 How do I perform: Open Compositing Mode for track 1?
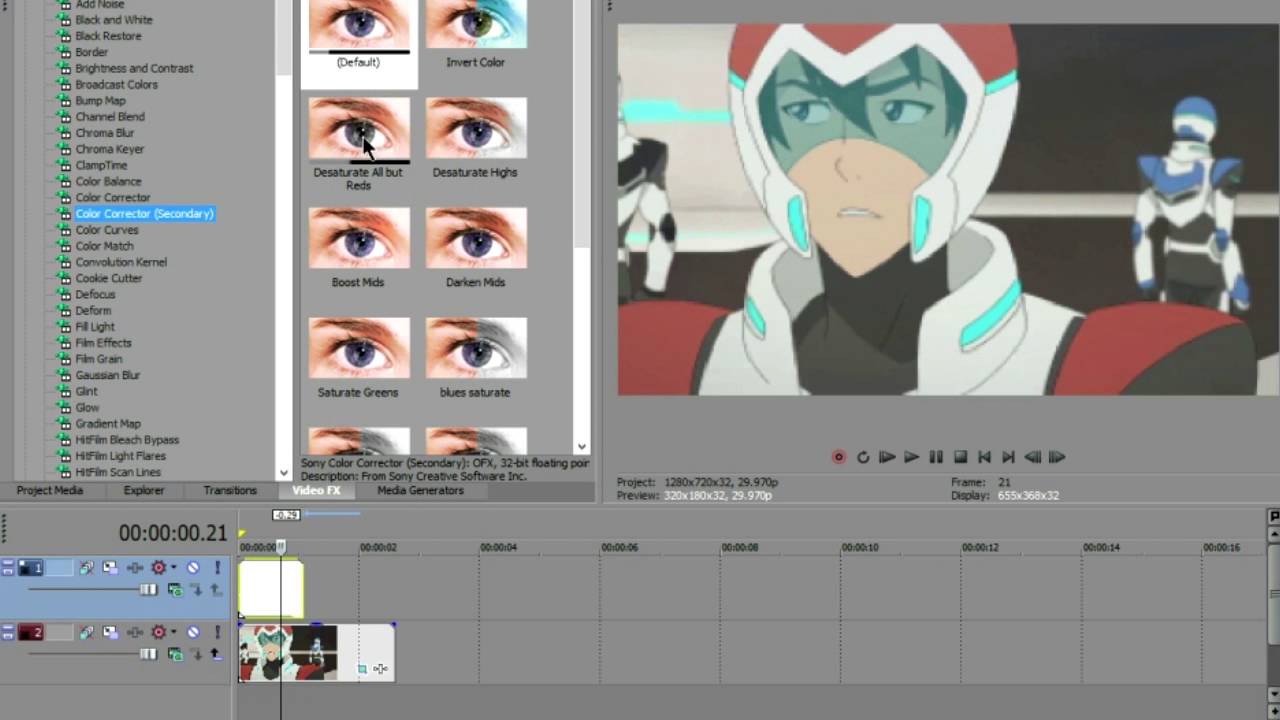(175, 590)
